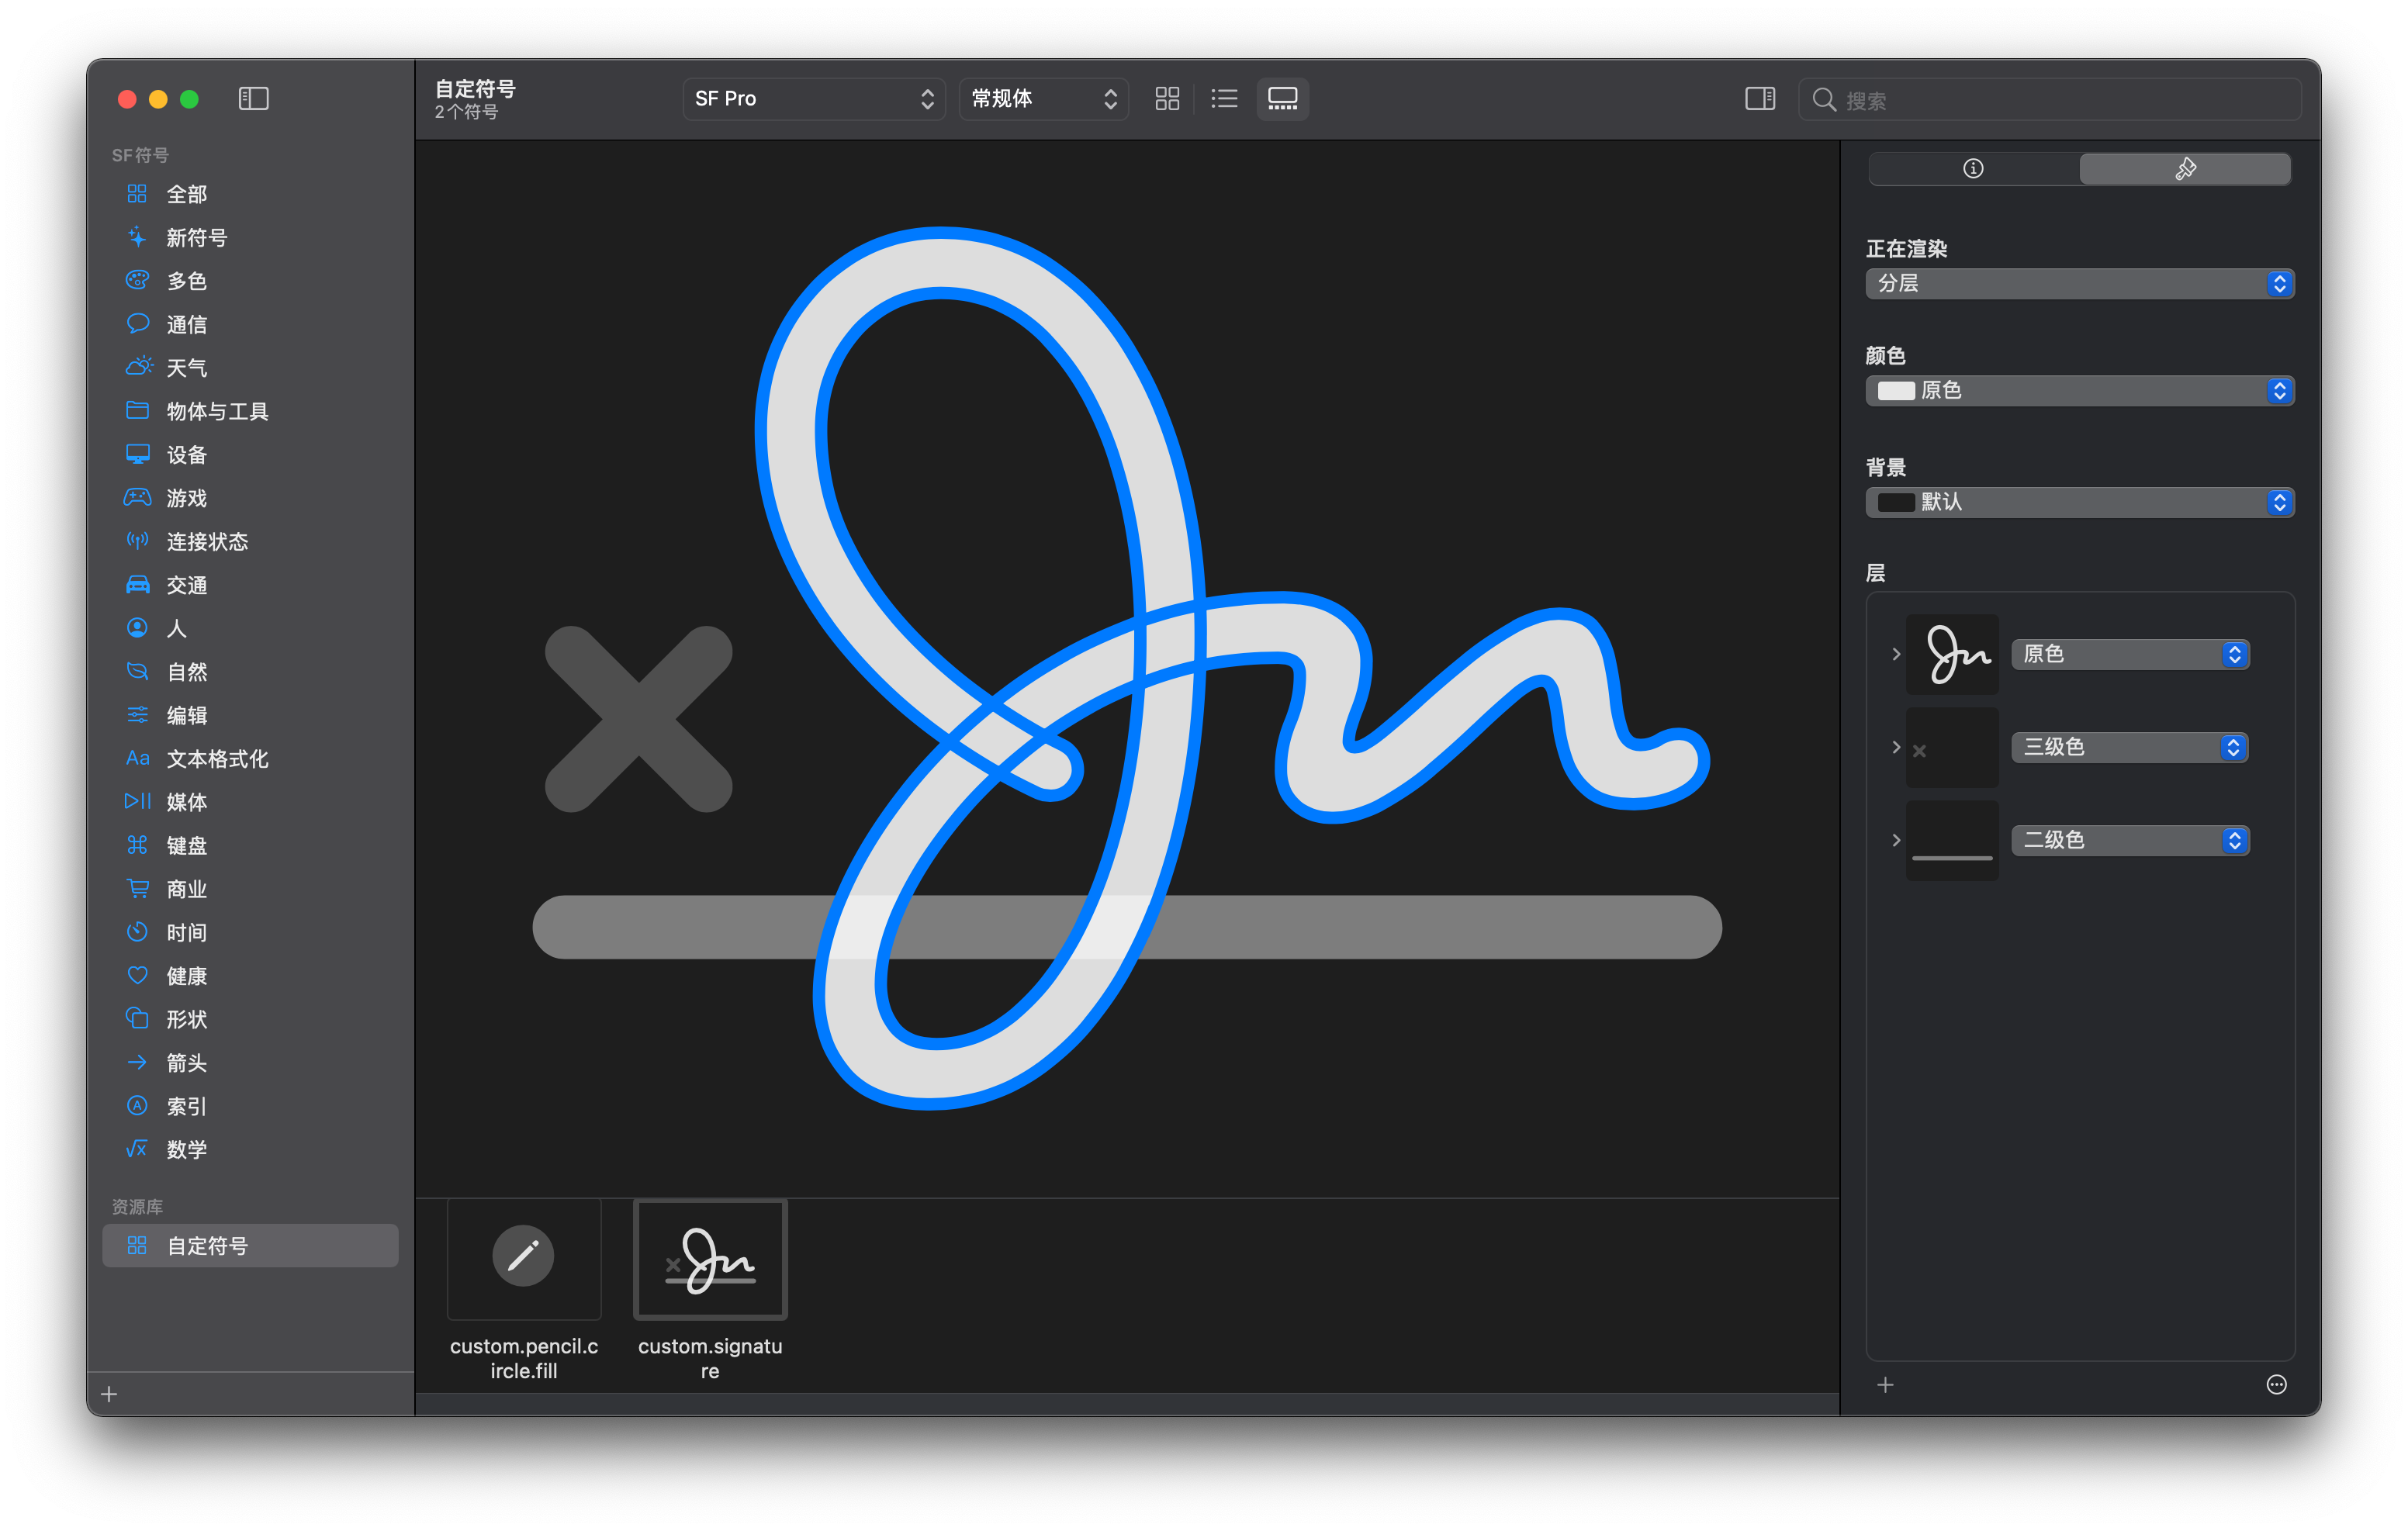Expand the 三级色 layer chevron
This screenshot has height=1531, width=2408.
pos(1895,747)
